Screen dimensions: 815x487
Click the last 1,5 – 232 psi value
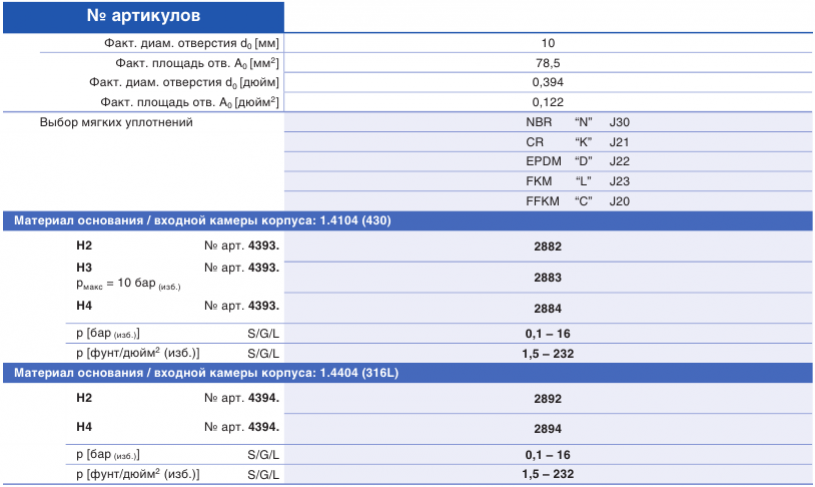[x=548, y=474]
